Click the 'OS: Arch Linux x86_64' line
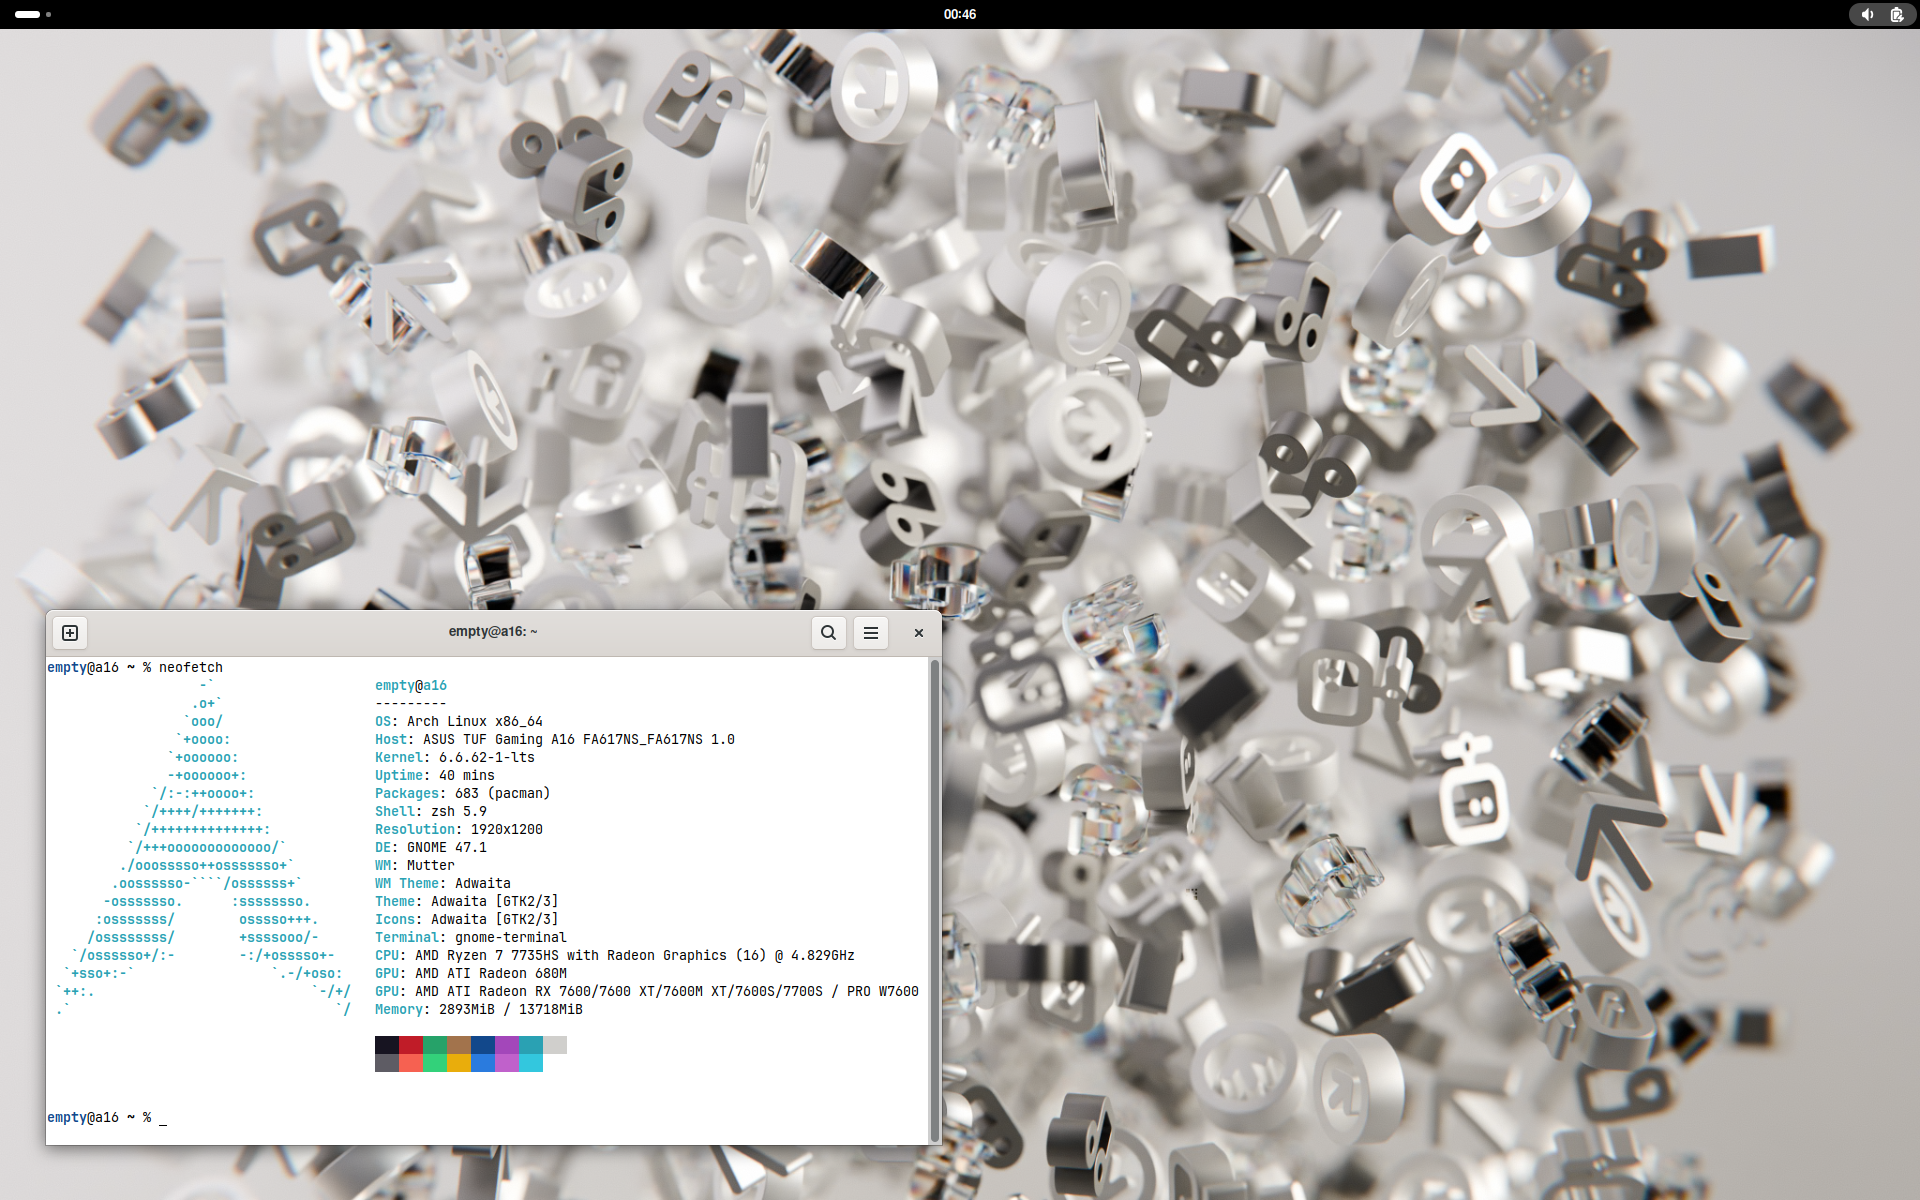Viewport: 1920px width, 1200px height. [459, 721]
